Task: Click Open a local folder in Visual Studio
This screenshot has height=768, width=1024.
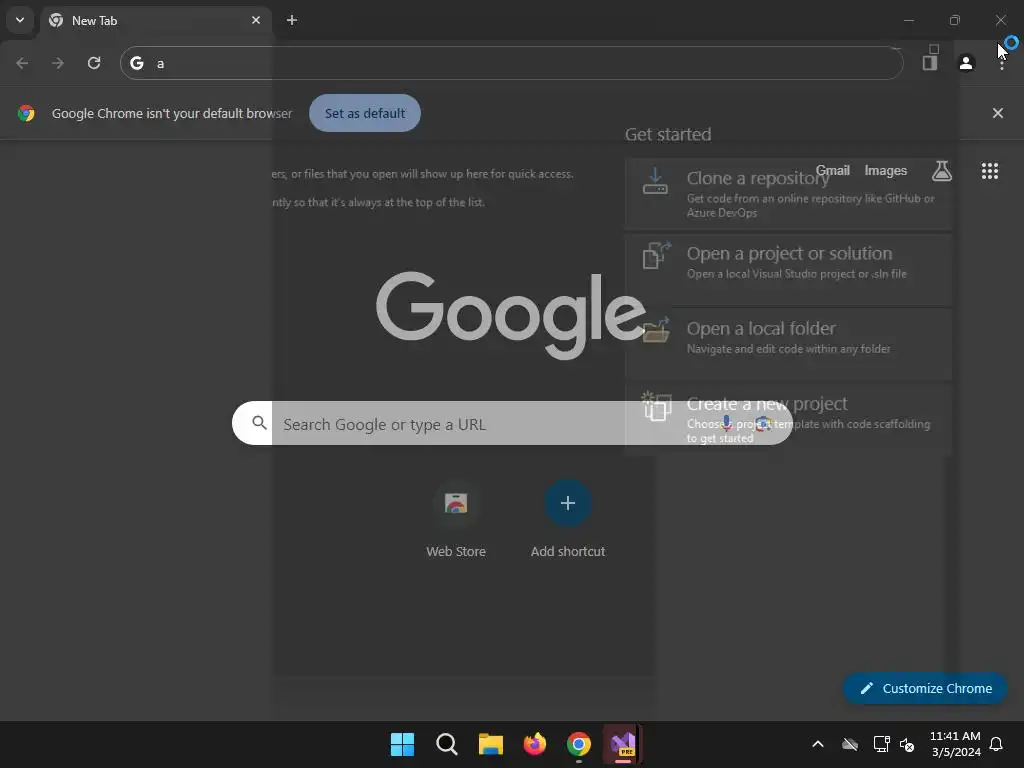Action: (788, 344)
